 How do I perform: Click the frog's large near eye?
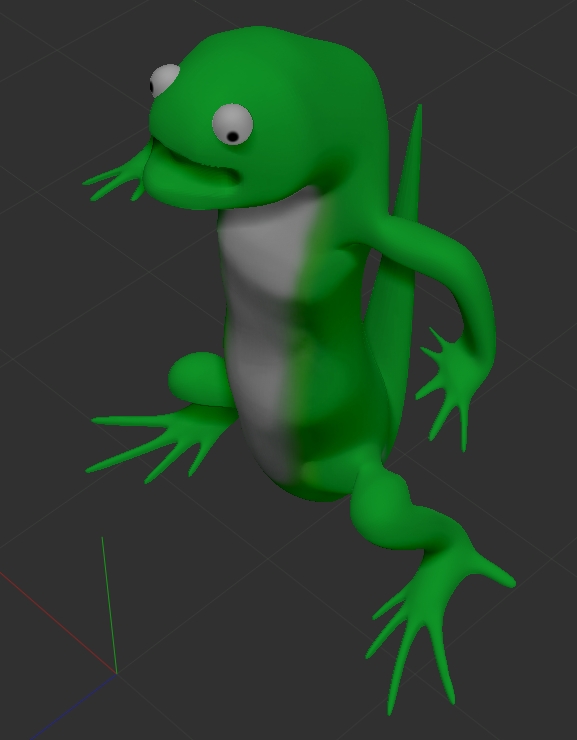(x=233, y=125)
